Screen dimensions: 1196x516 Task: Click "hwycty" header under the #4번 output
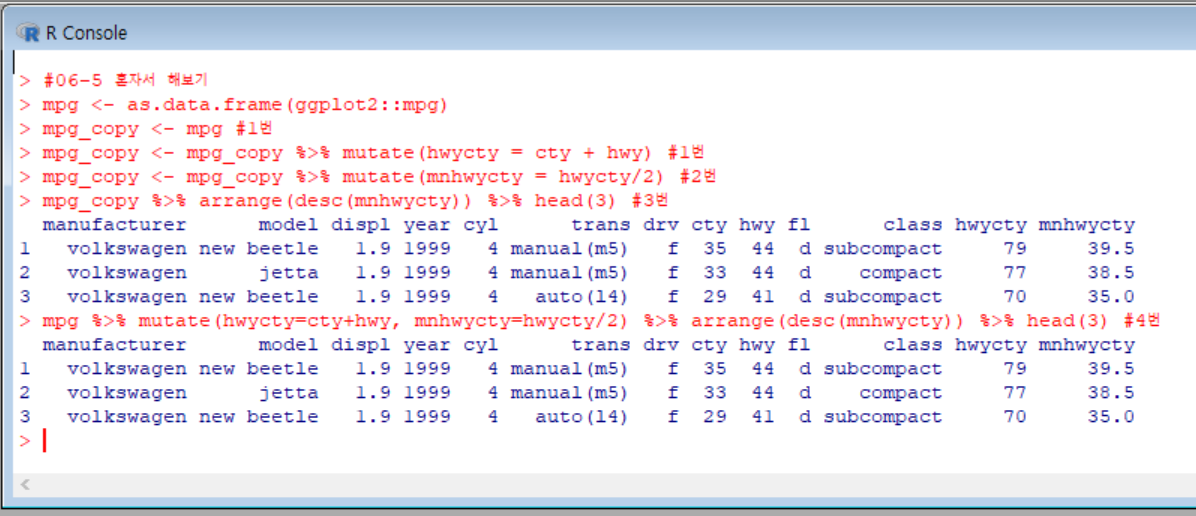991,345
